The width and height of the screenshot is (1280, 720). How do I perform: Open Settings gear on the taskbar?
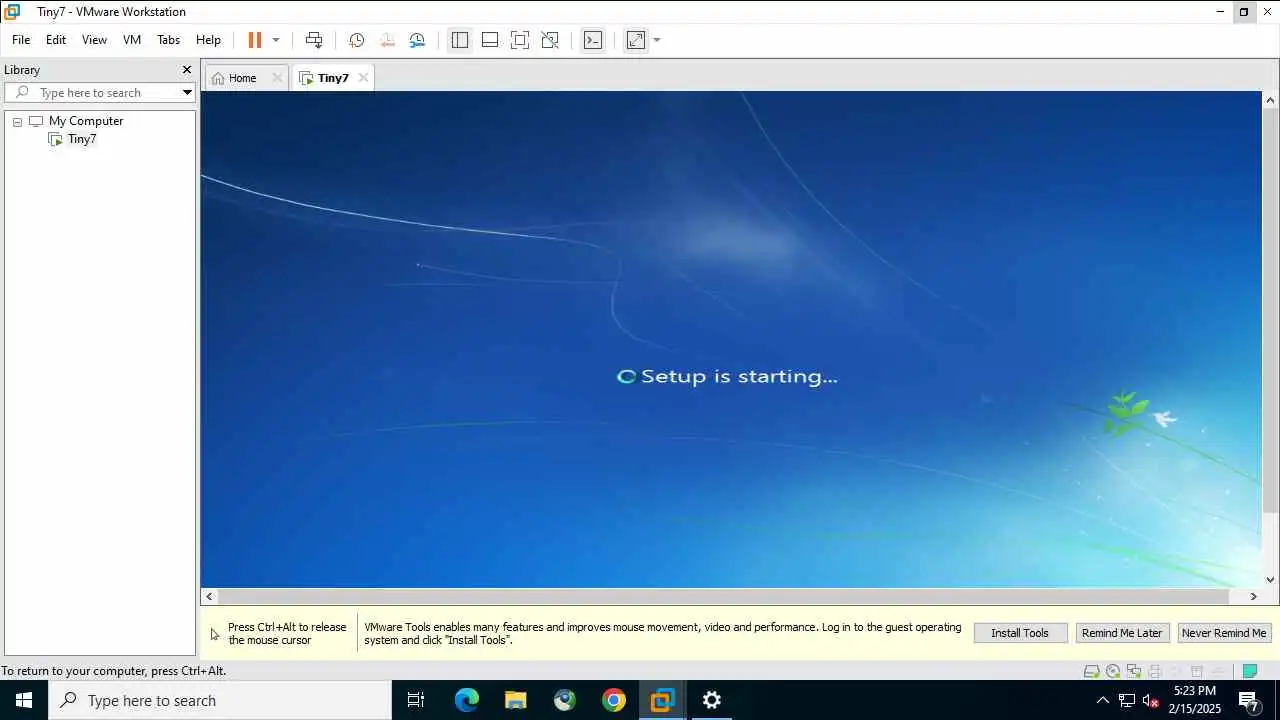(x=711, y=700)
